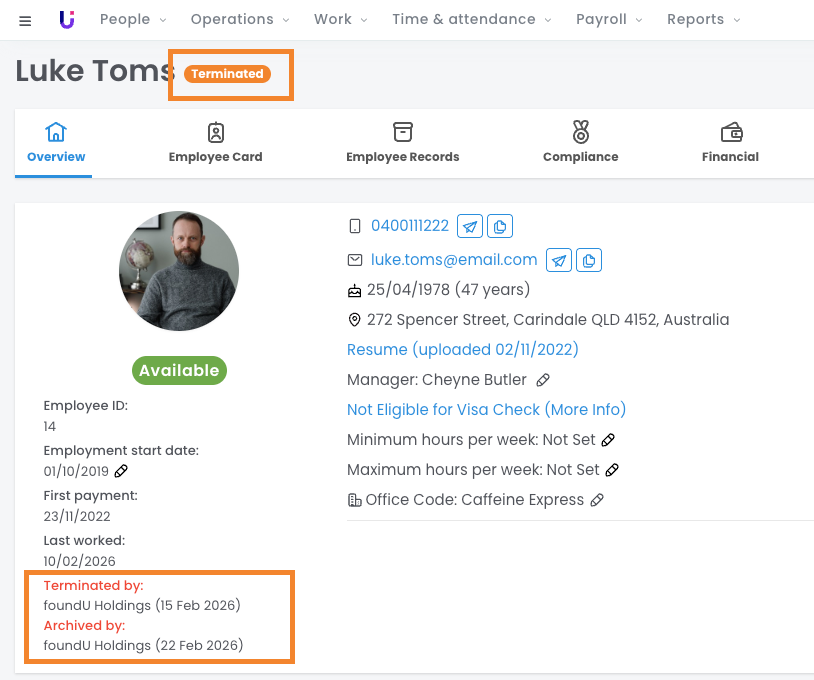Expand the Payroll menu

(x=609, y=19)
